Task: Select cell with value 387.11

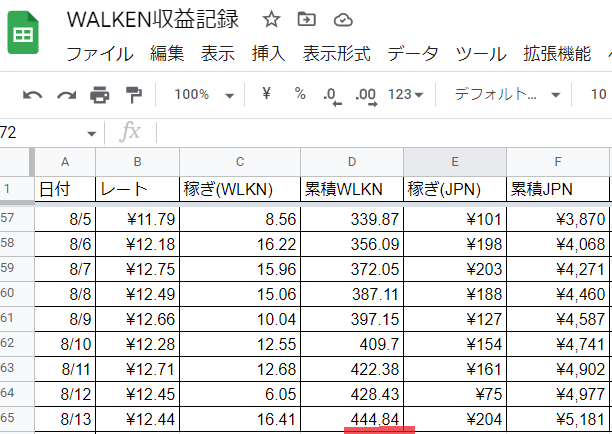Action: tap(352, 294)
